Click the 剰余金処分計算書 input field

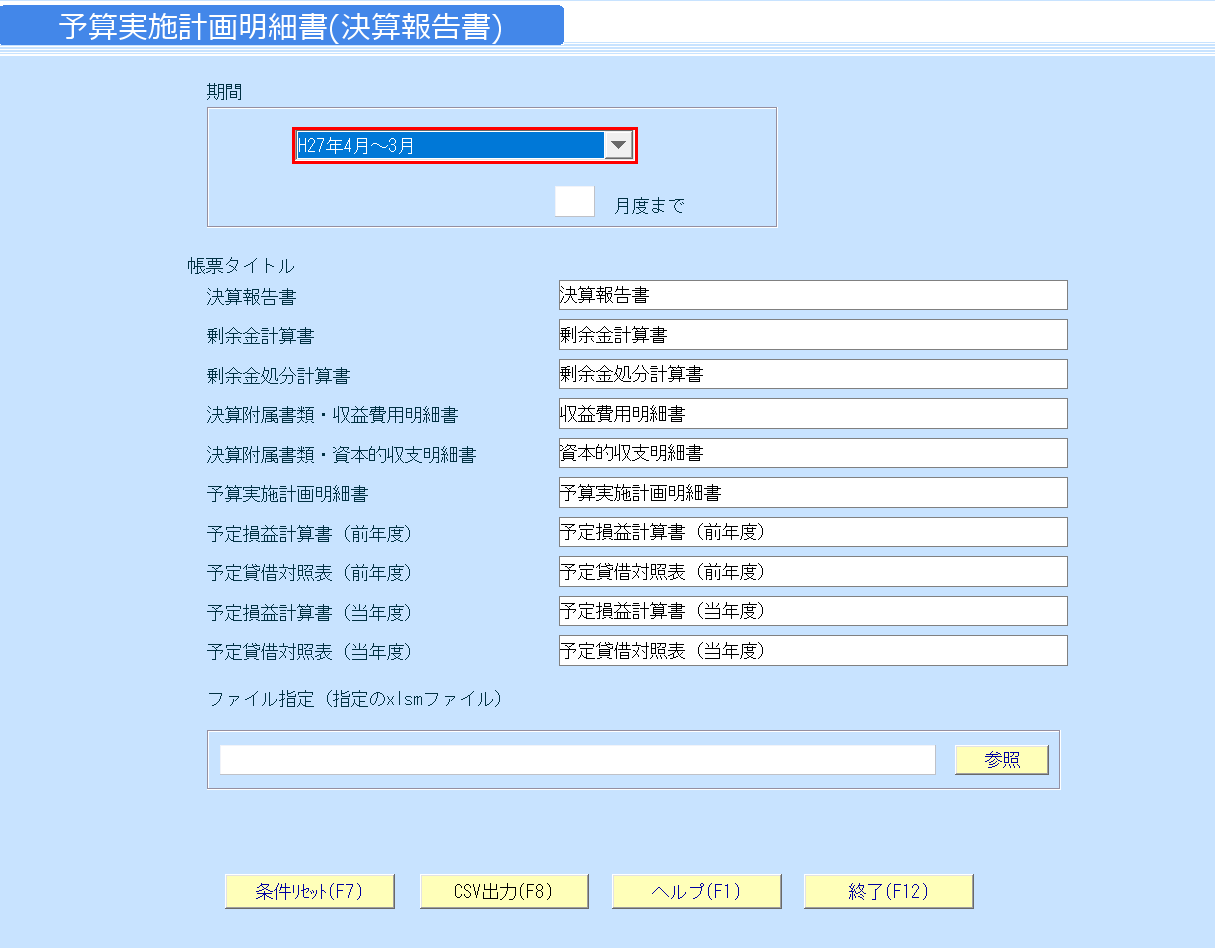pyautogui.click(x=810, y=373)
